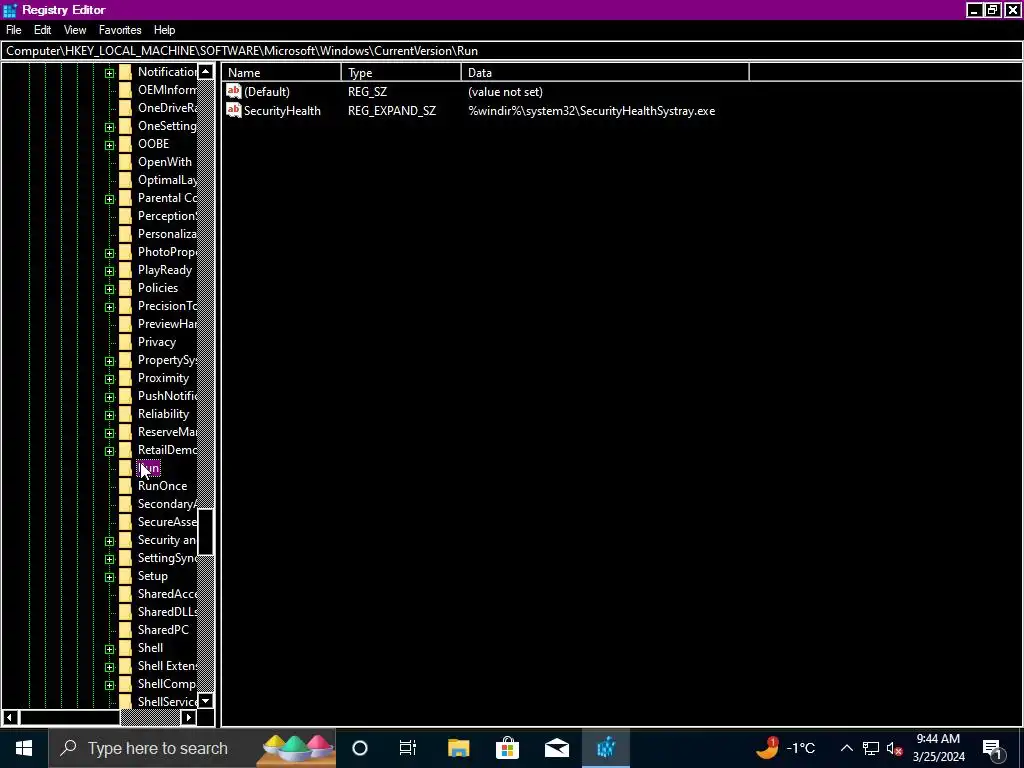Click the SecurityHealth value string icon
The image size is (1024, 768).
click(x=234, y=110)
